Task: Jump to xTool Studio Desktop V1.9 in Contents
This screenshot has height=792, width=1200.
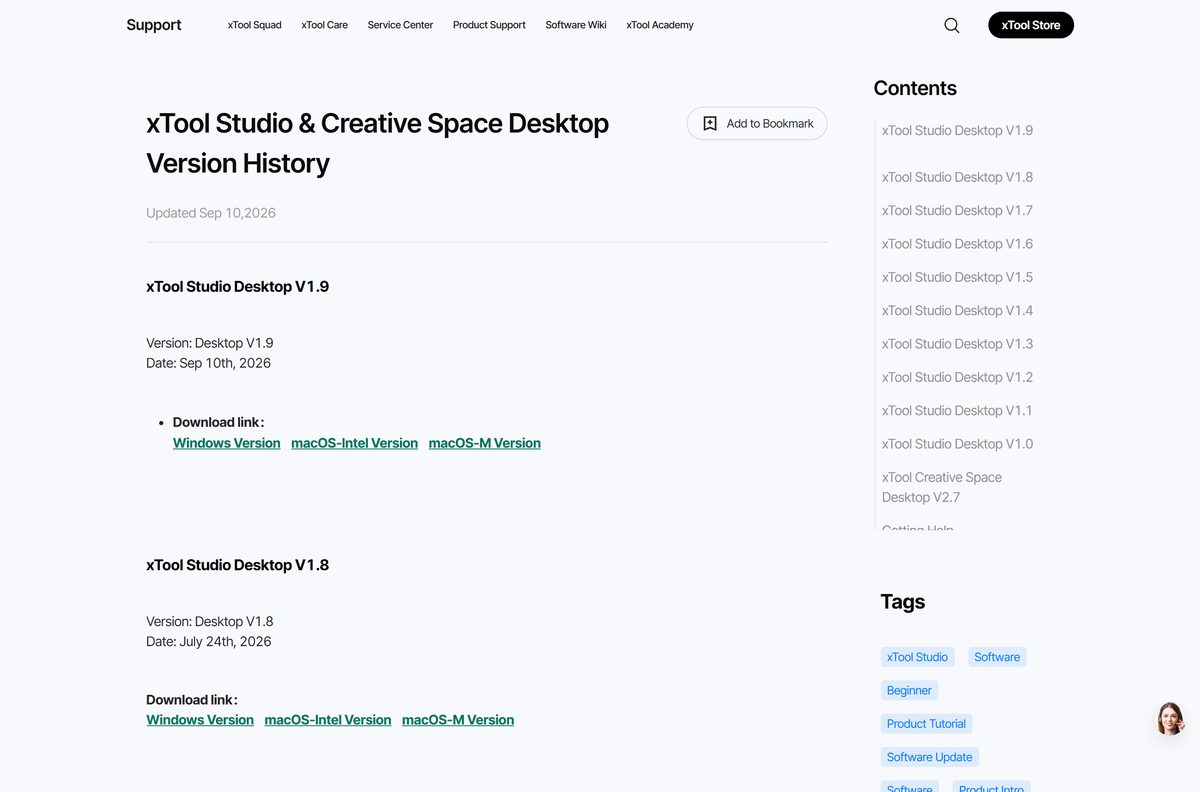Action: coord(957,130)
